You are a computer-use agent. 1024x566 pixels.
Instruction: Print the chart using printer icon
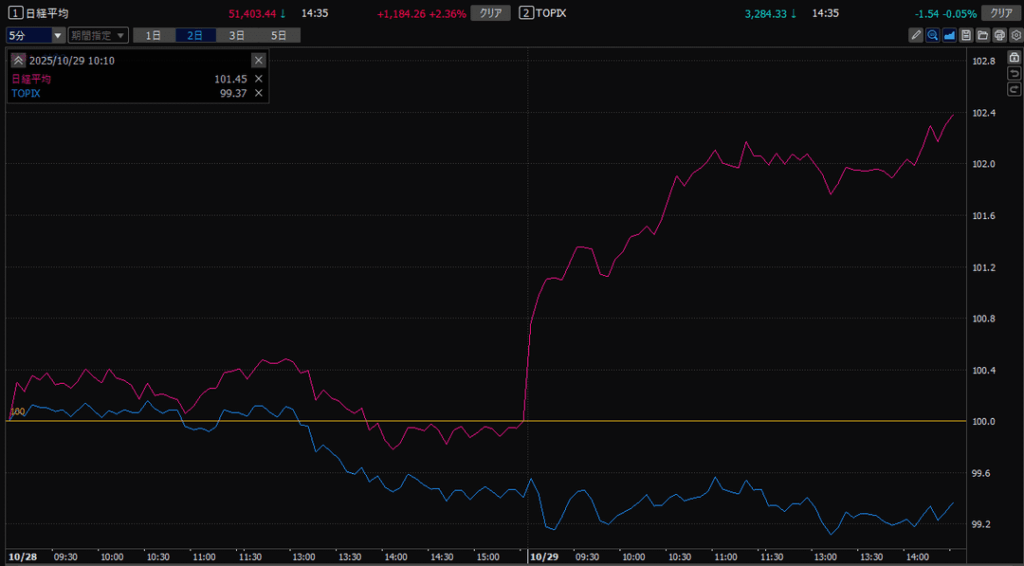[x=999, y=35]
